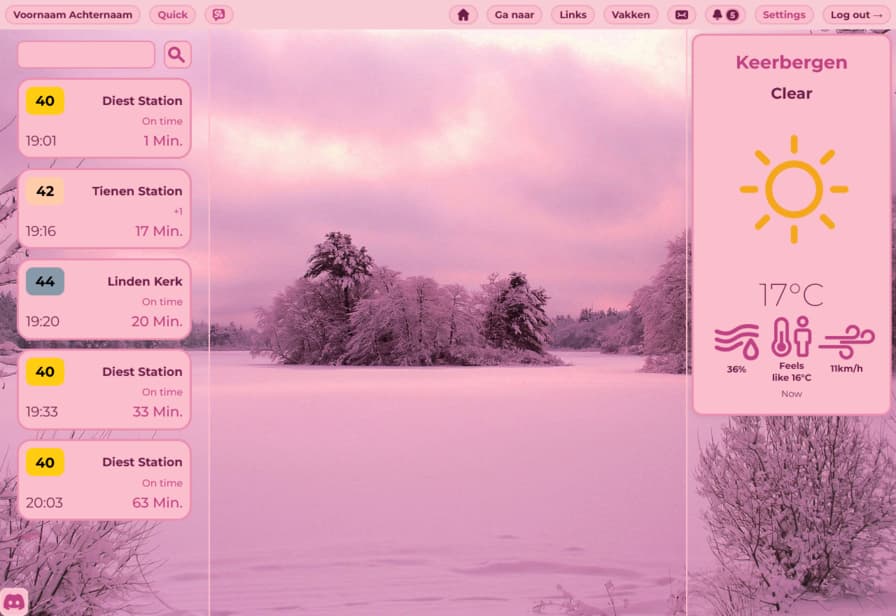Open the Ga naar menu
Image resolution: width=896 pixels, height=616 pixels.
coord(514,15)
